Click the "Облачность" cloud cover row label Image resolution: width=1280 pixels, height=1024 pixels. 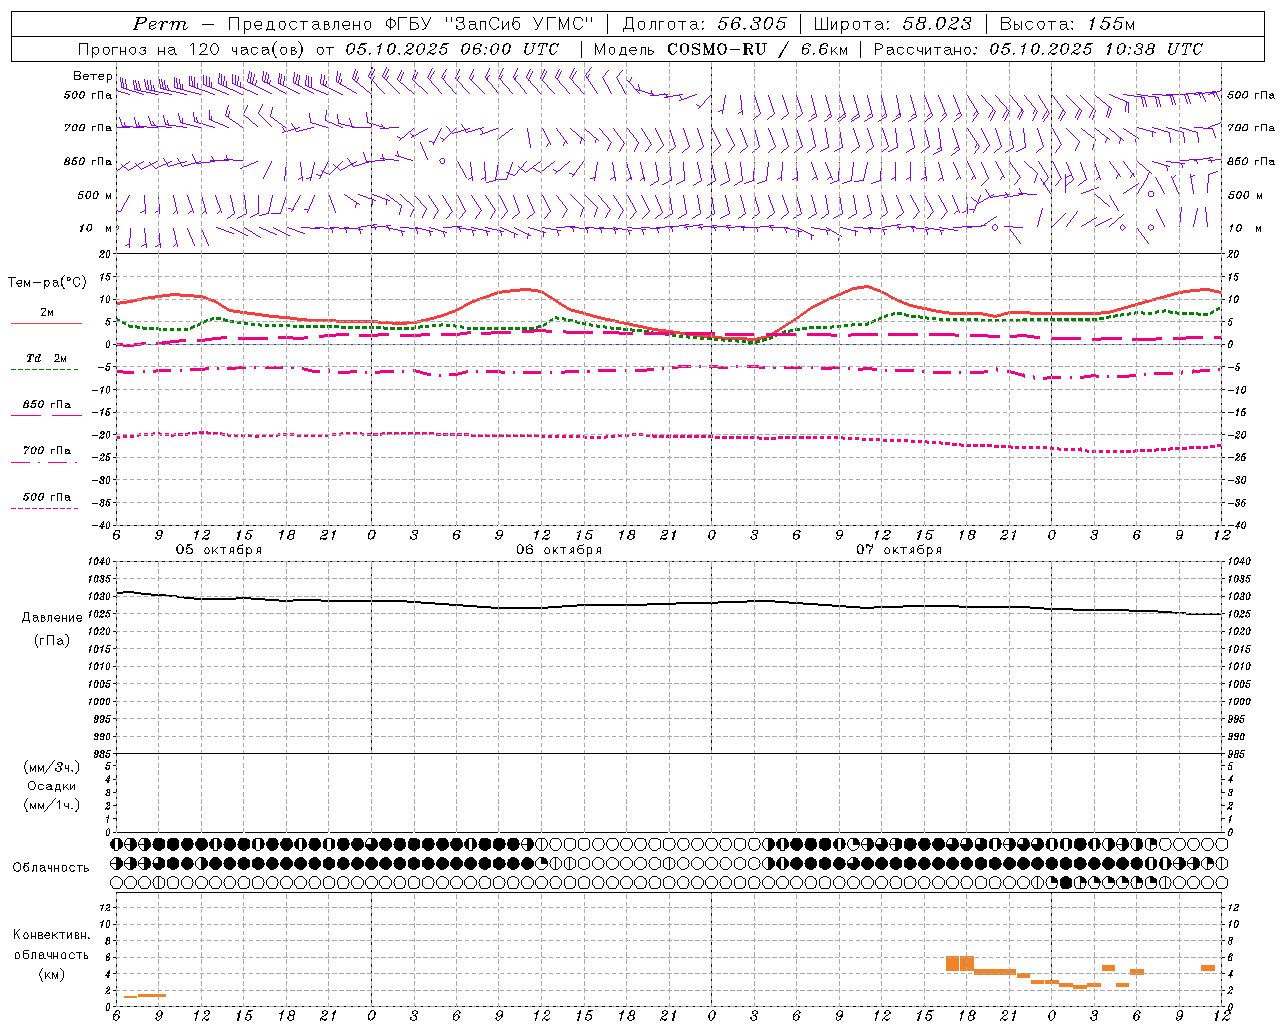click(x=51, y=868)
